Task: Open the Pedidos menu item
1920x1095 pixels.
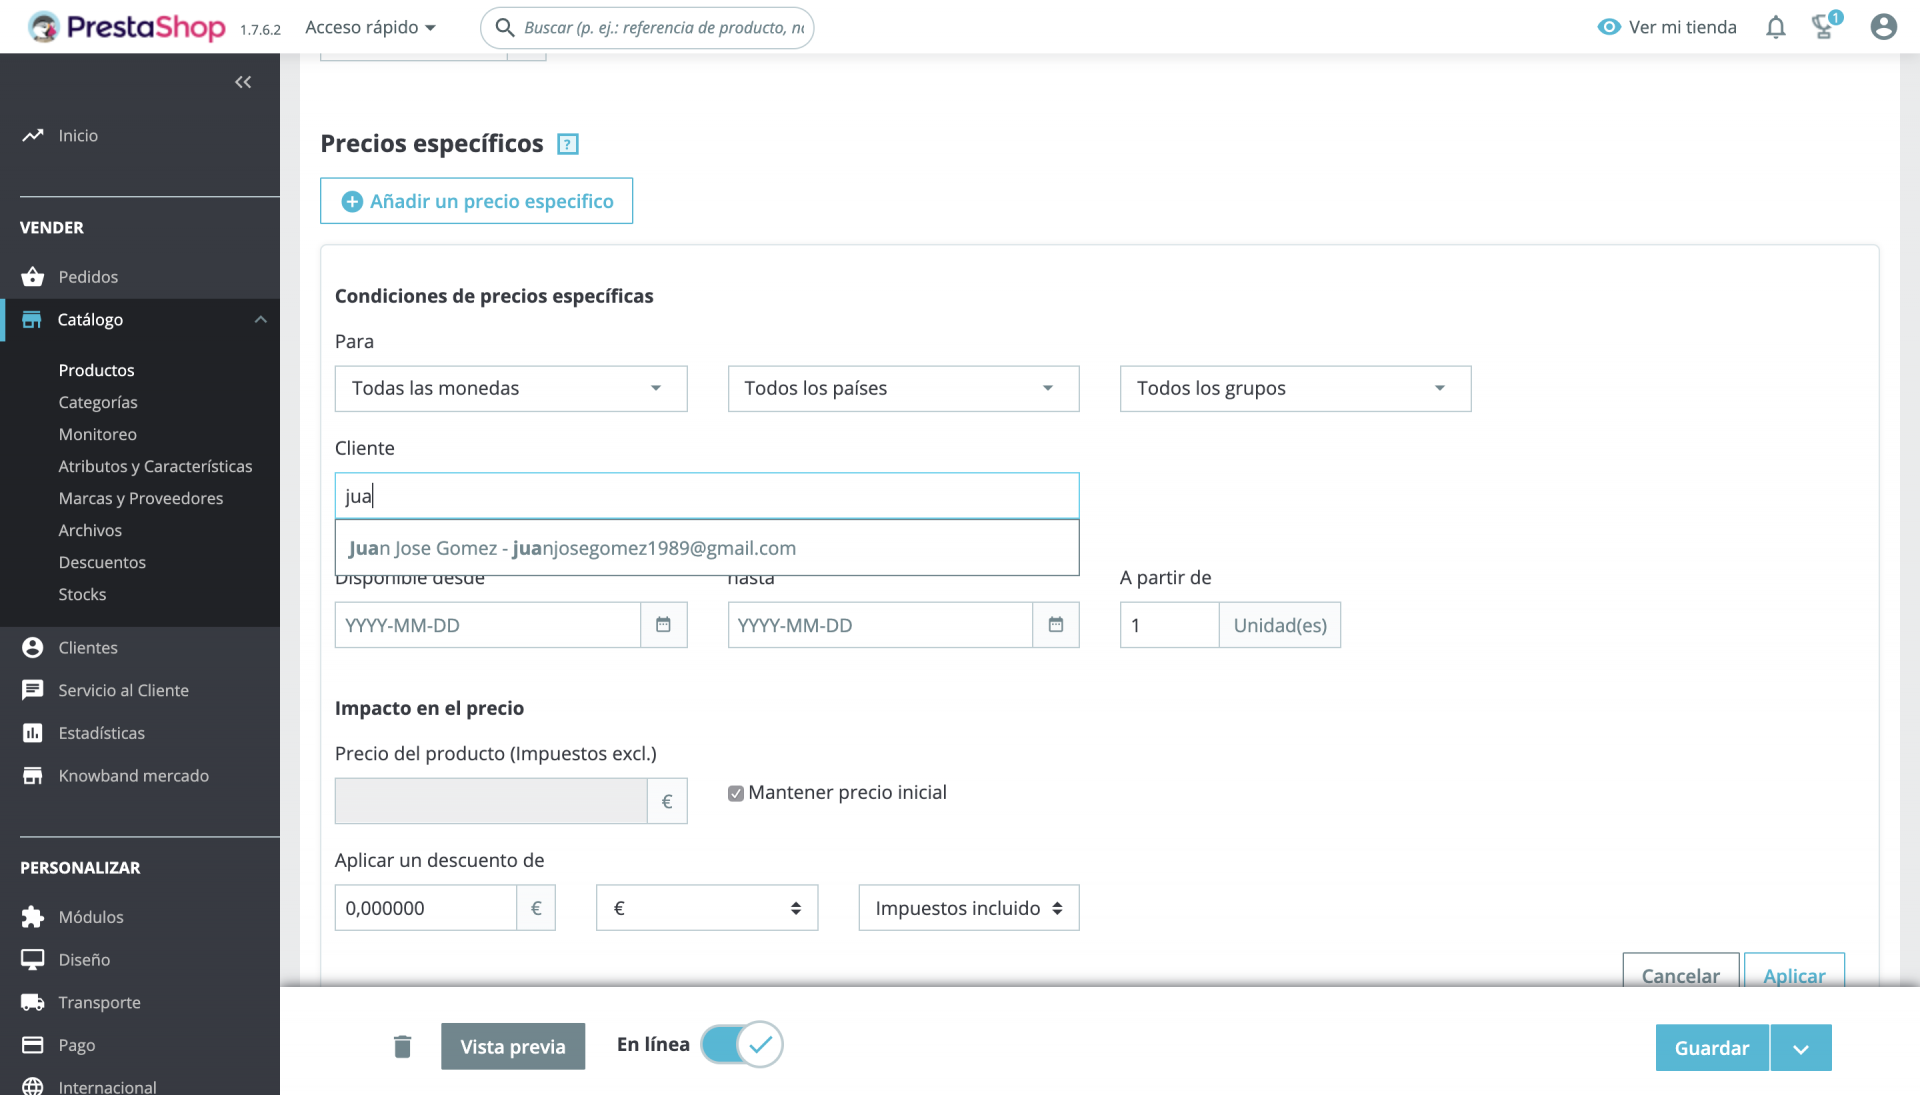Action: click(x=88, y=277)
